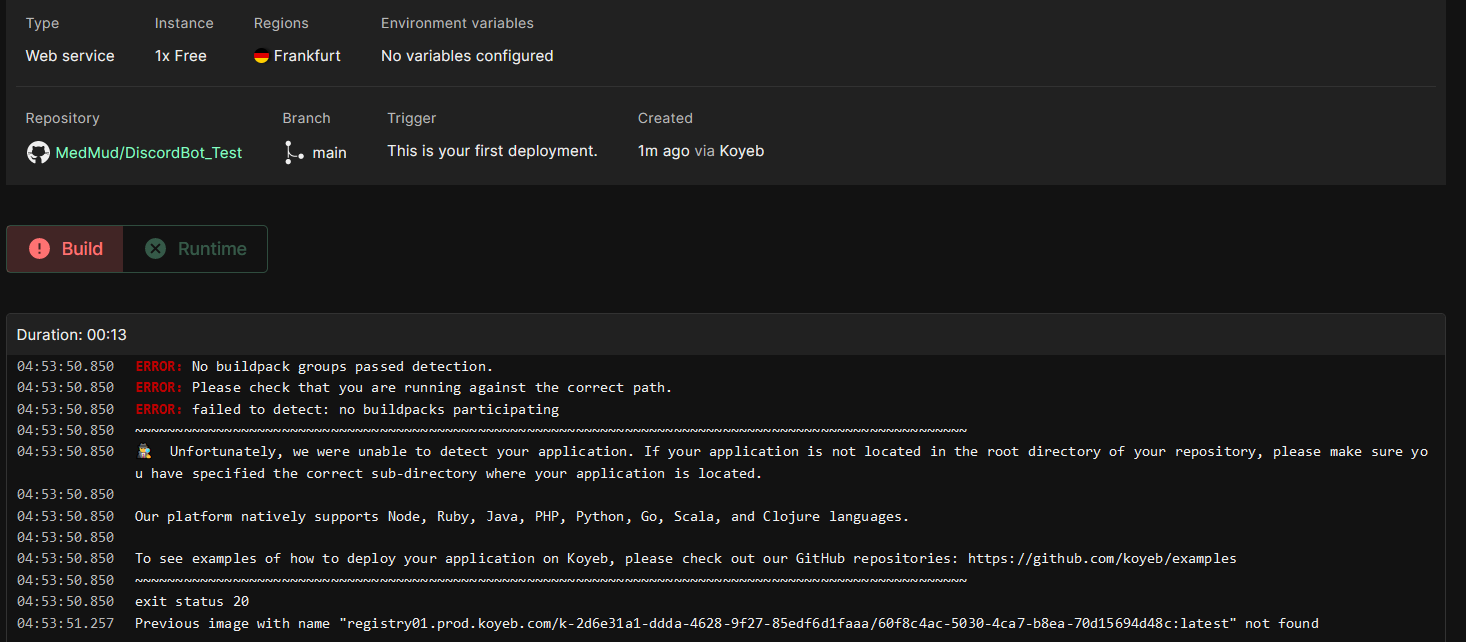Click the cancelled icon on Runtime tab
This screenshot has height=642, width=1466.
[155, 249]
